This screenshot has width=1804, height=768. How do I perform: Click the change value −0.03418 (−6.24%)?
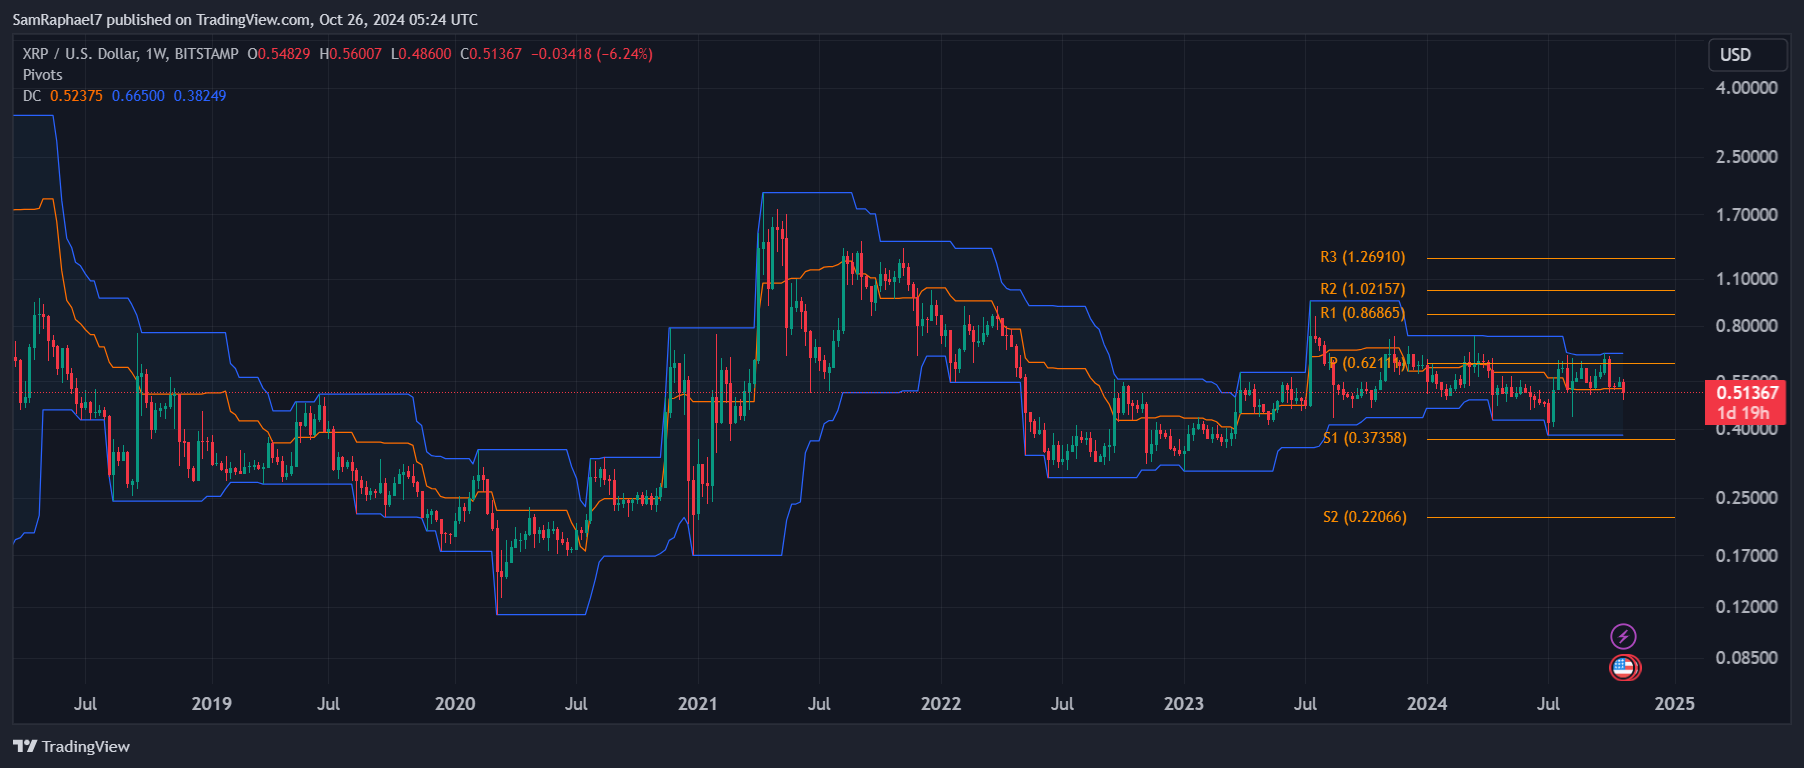[591, 54]
